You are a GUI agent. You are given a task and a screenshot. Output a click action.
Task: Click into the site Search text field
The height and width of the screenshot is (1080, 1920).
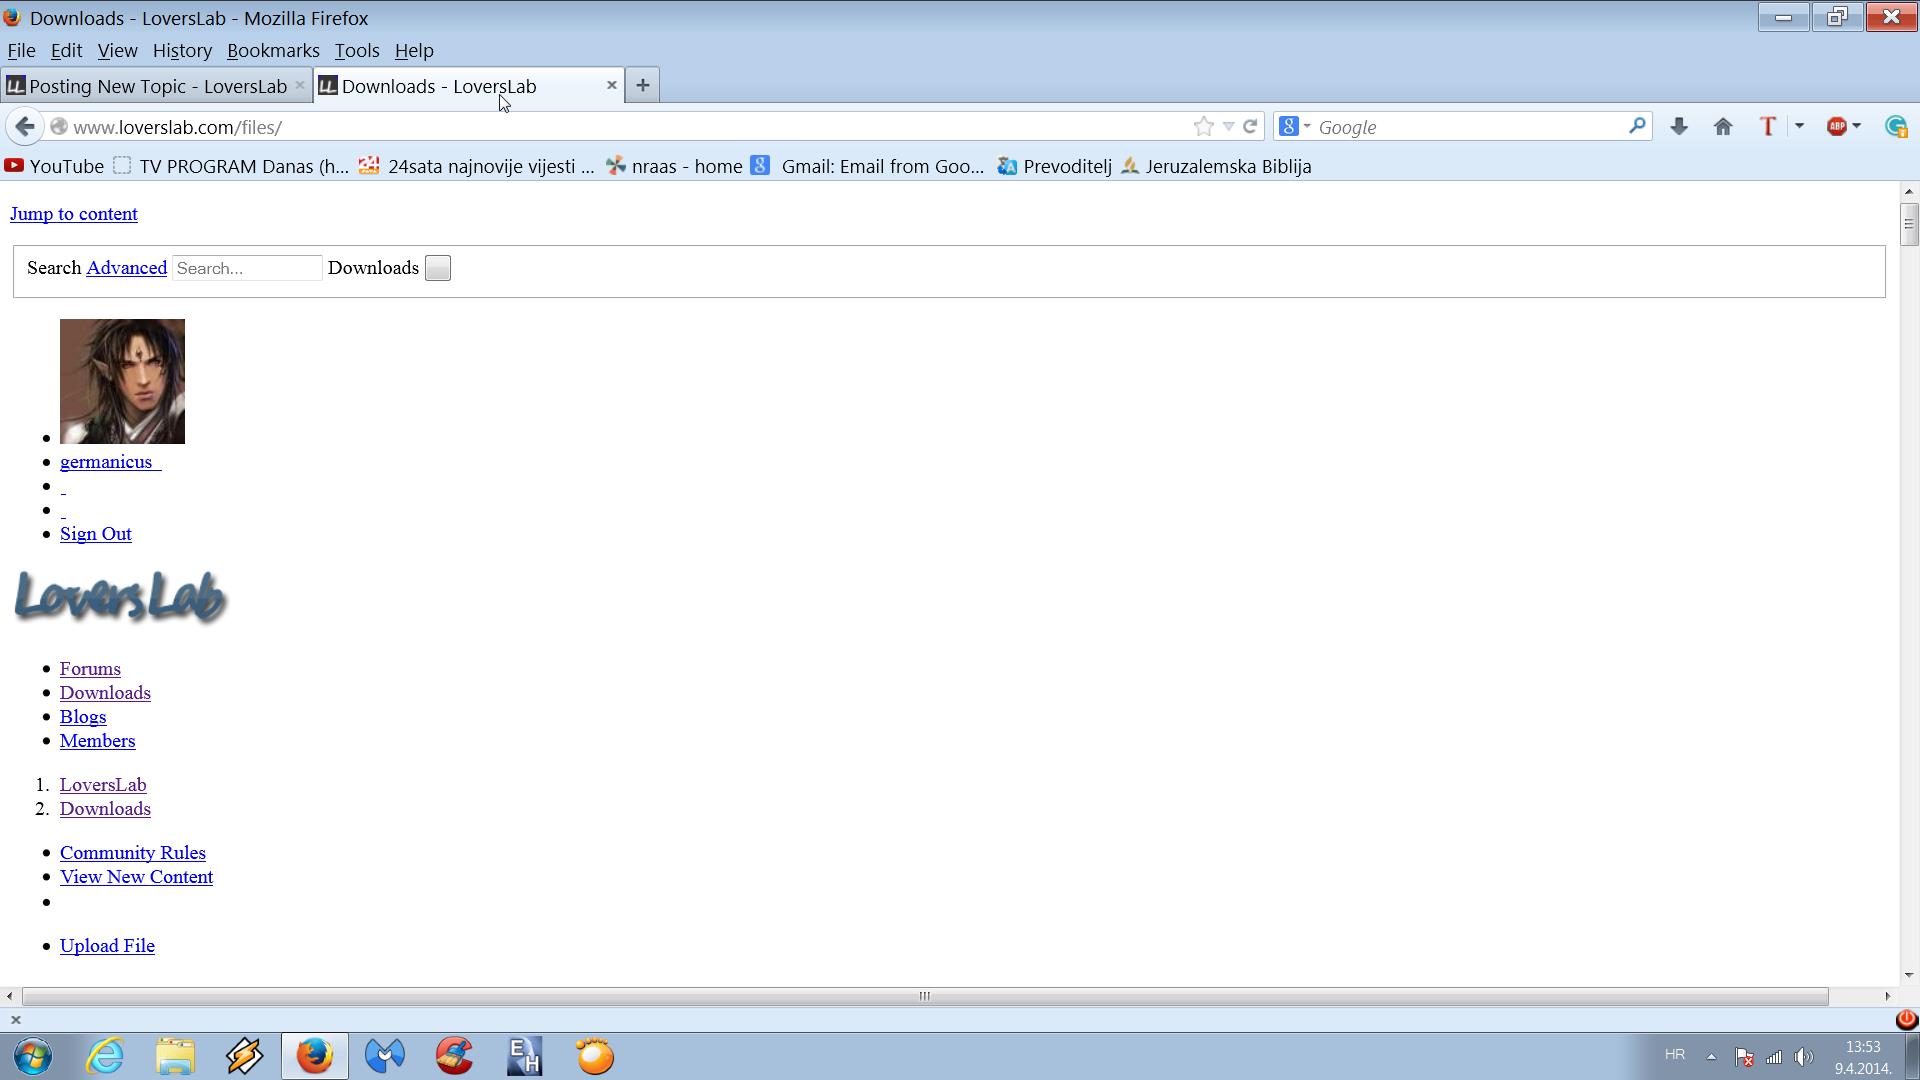pyautogui.click(x=247, y=268)
